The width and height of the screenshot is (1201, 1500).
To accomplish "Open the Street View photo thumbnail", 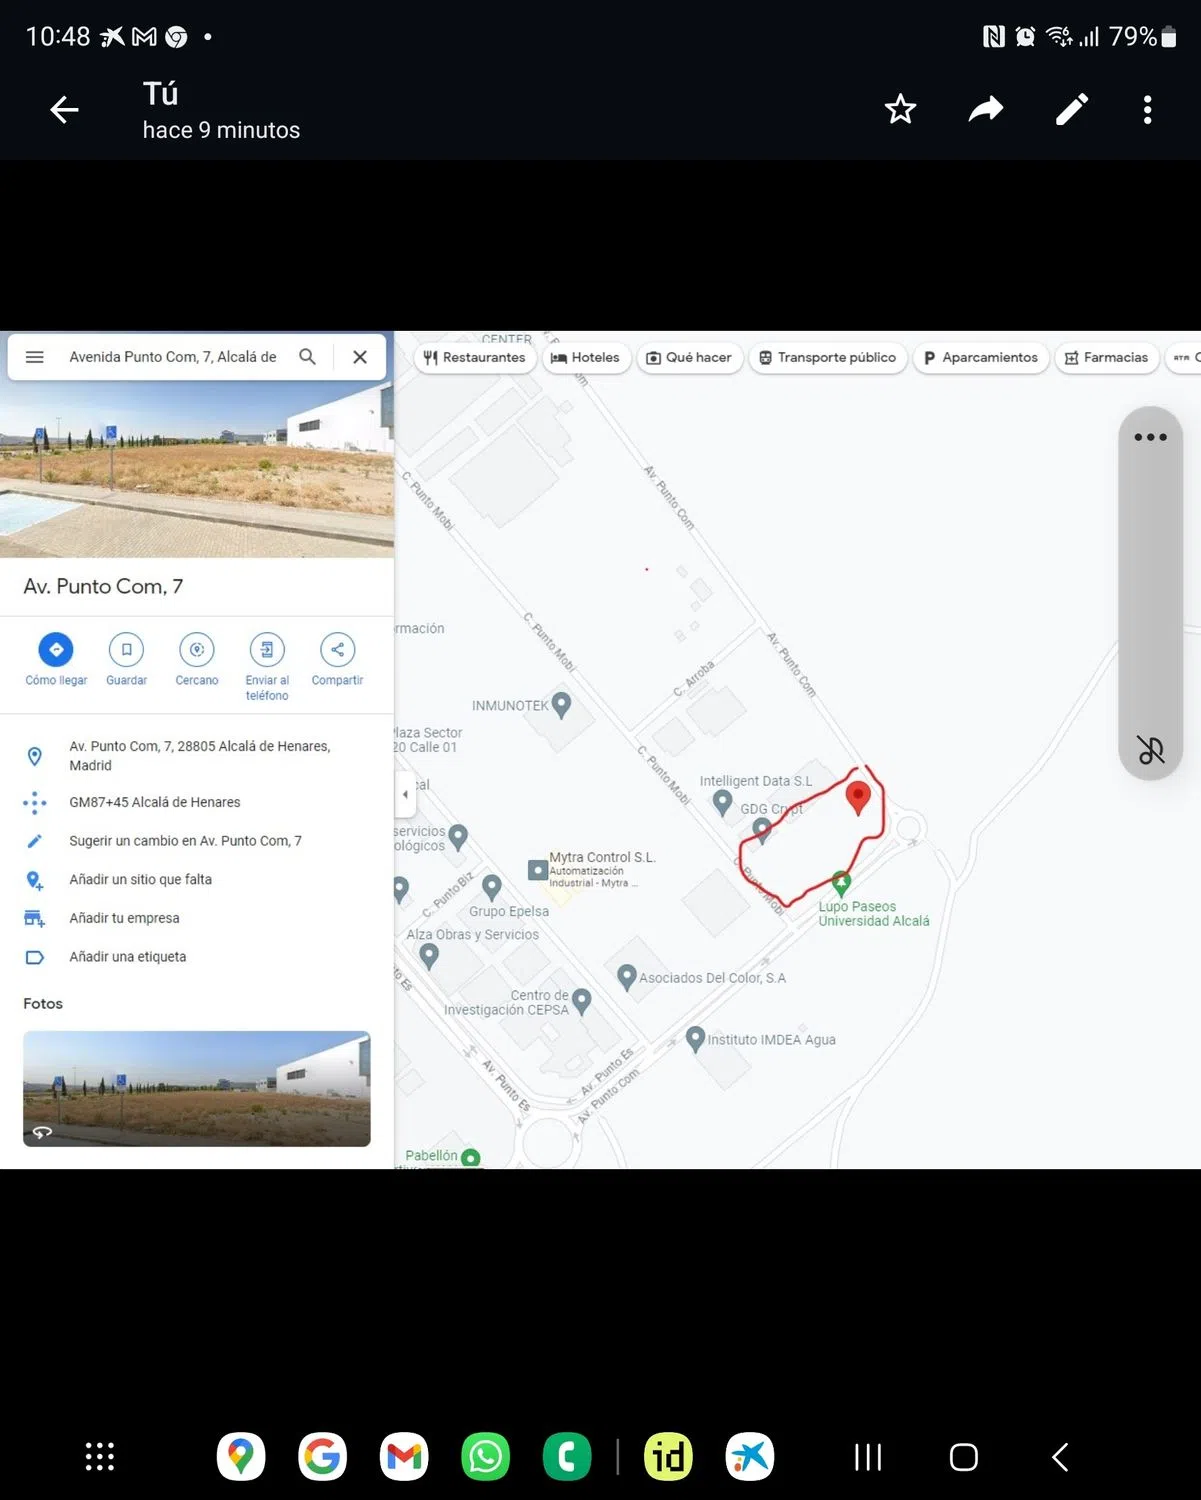I will 197,1088.
